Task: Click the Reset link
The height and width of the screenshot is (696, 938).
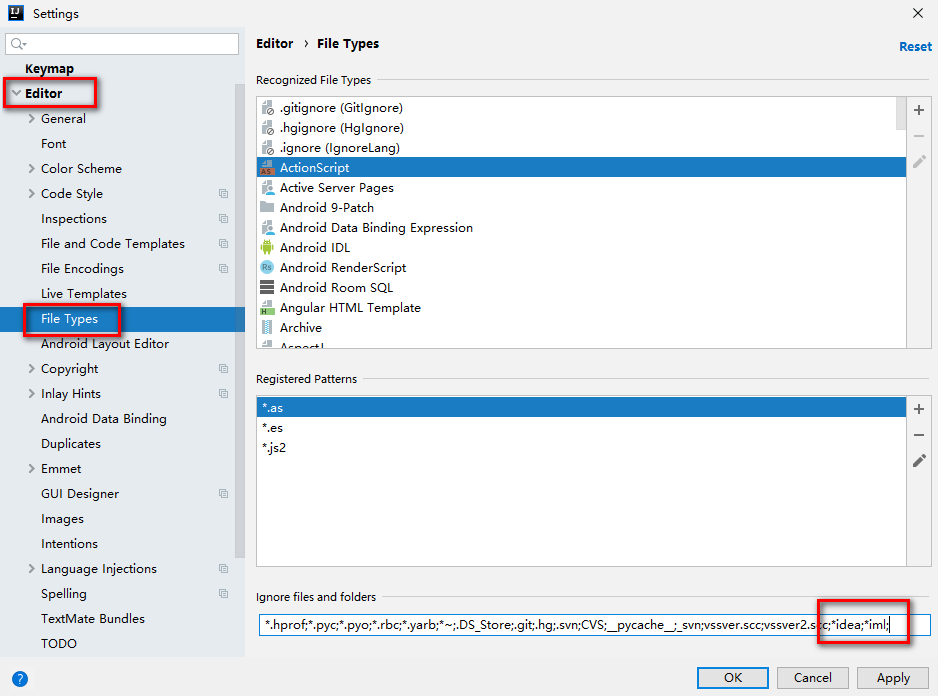Action: pos(915,46)
